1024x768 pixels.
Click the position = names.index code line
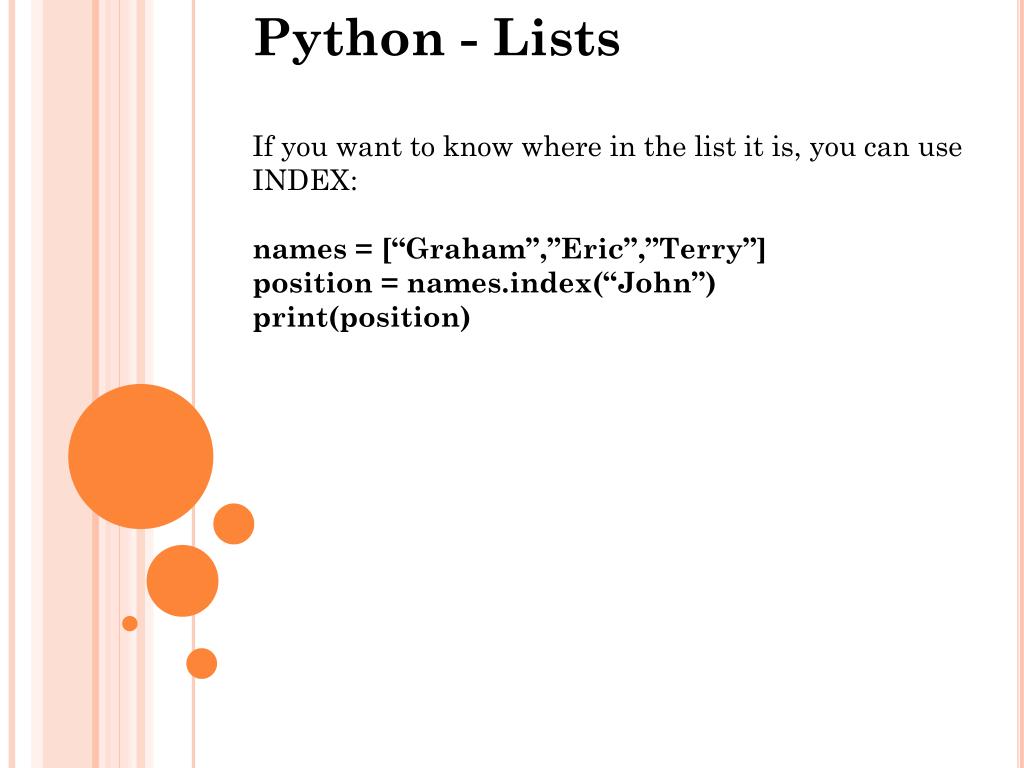[x=484, y=283]
